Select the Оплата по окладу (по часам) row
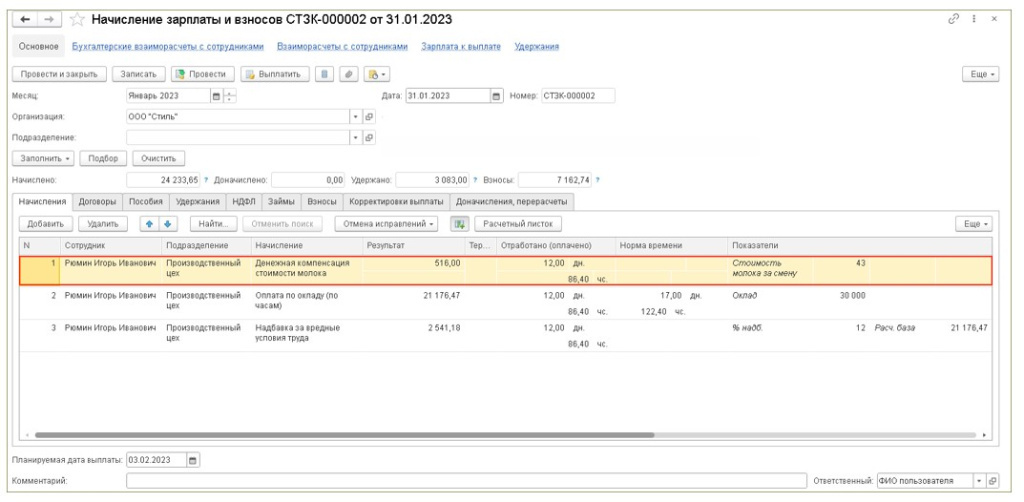This screenshot has width=1024, height=502. (505, 304)
